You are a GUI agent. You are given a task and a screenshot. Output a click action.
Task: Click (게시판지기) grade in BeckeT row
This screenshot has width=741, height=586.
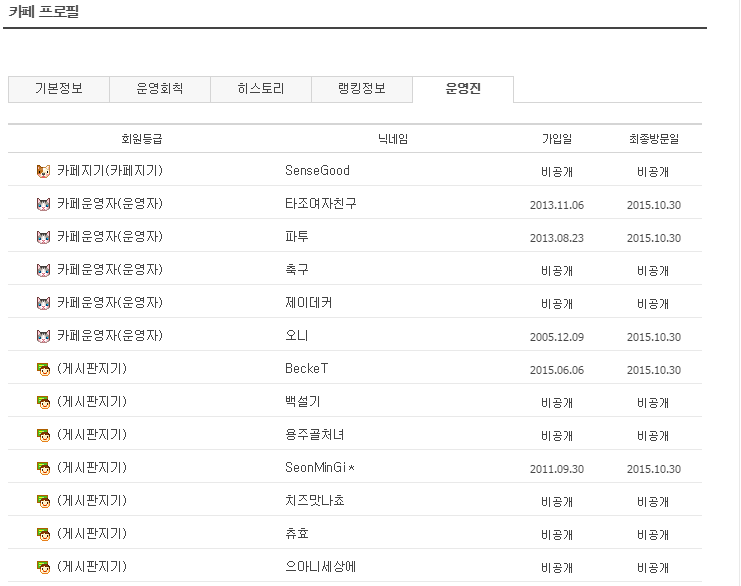(x=92, y=369)
